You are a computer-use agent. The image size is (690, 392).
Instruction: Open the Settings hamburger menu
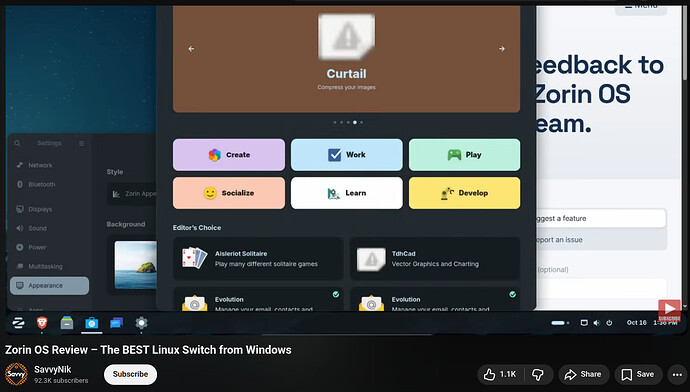pos(81,143)
